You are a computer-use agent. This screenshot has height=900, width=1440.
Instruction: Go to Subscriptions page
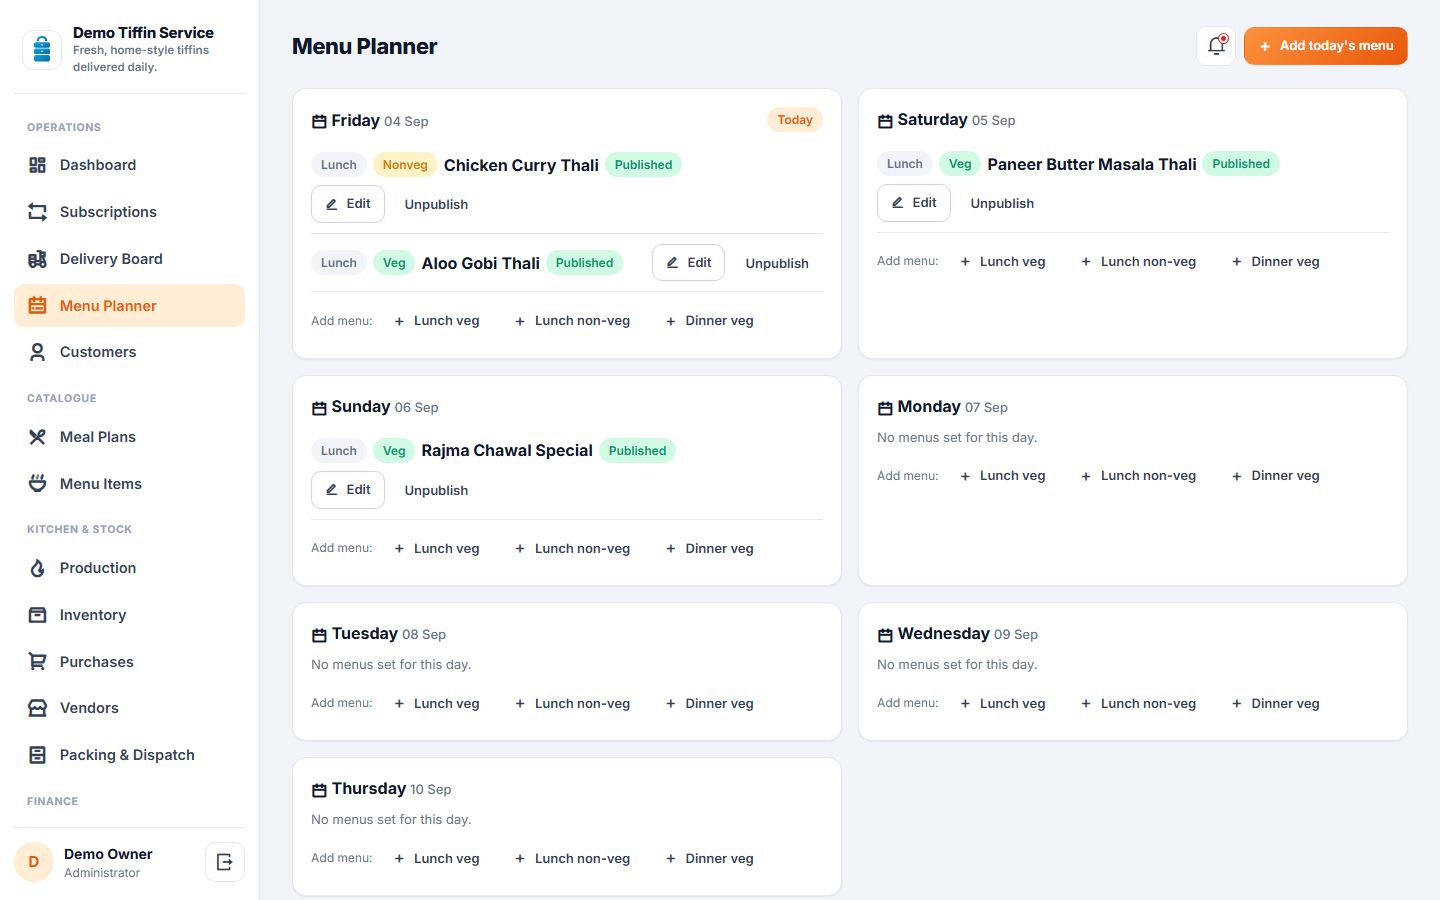130,212
